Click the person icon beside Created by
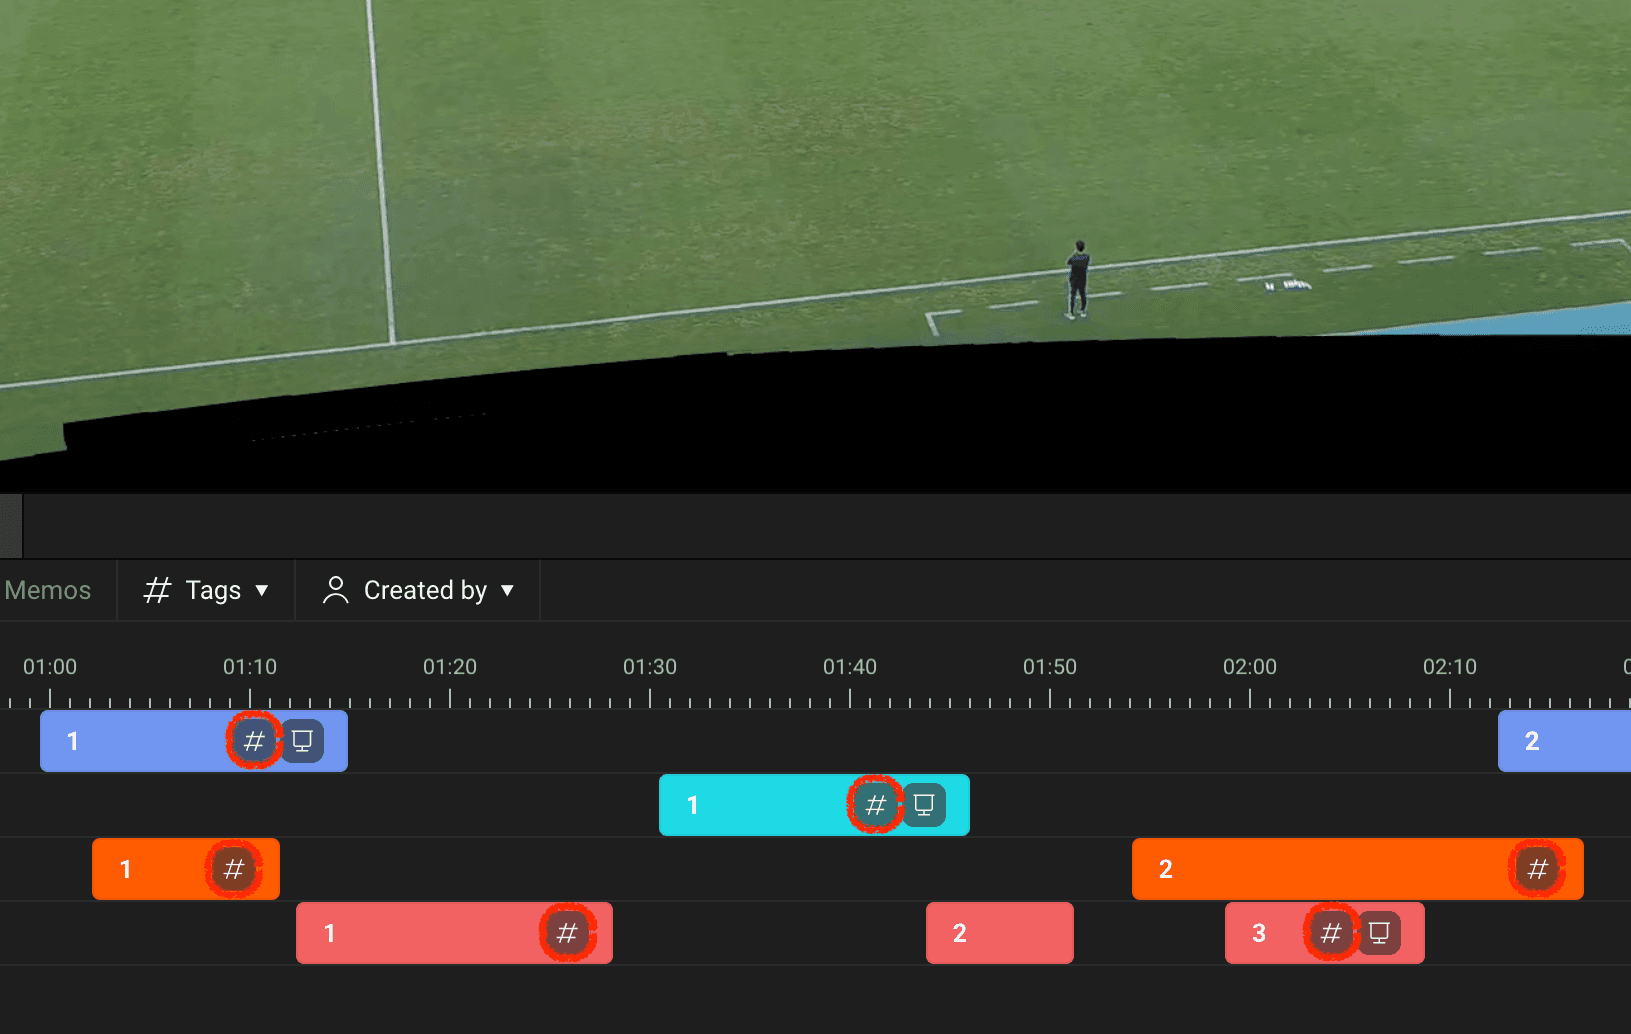Image resolution: width=1631 pixels, height=1034 pixels. click(x=336, y=590)
